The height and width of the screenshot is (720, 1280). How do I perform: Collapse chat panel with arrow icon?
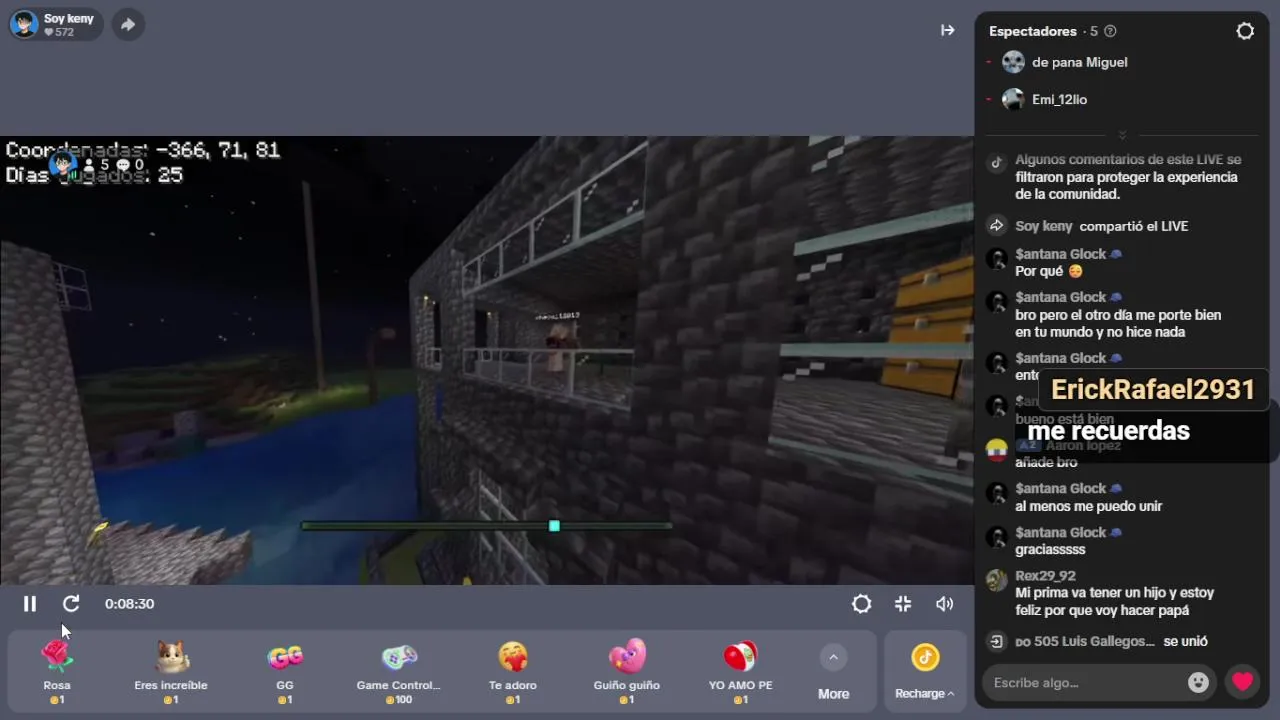click(948, 31)
